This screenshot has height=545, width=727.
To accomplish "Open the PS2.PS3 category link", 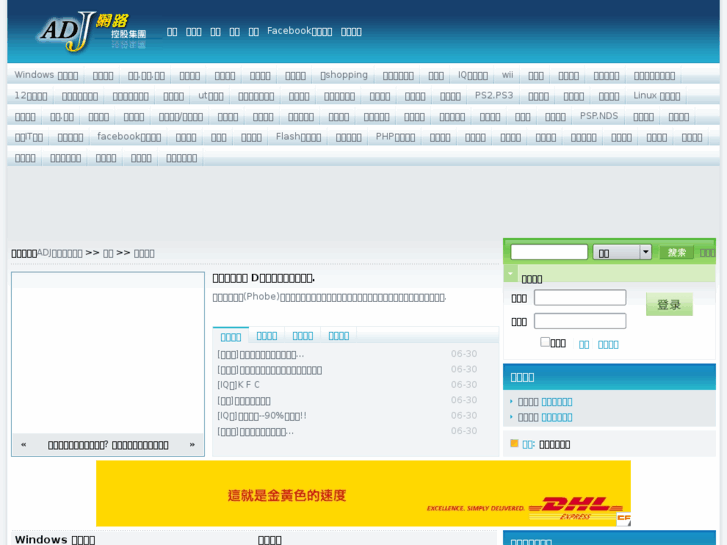I will tap(494, 96).
